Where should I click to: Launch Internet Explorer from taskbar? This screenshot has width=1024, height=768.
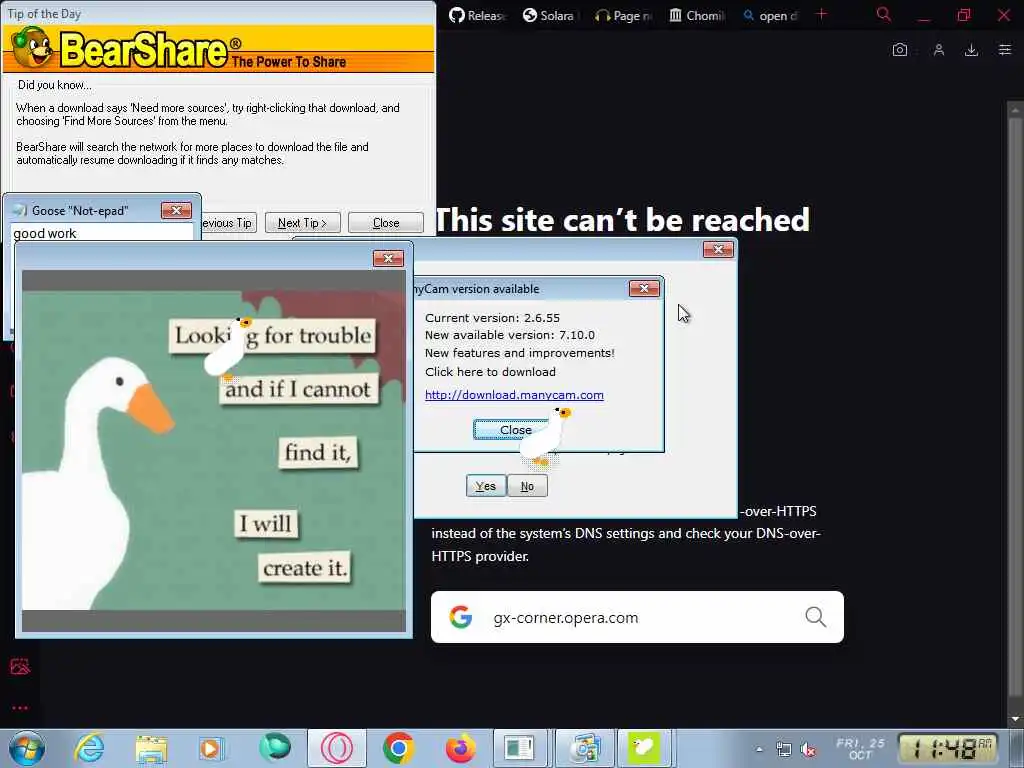pyautogui.click(x=89, y=748)
